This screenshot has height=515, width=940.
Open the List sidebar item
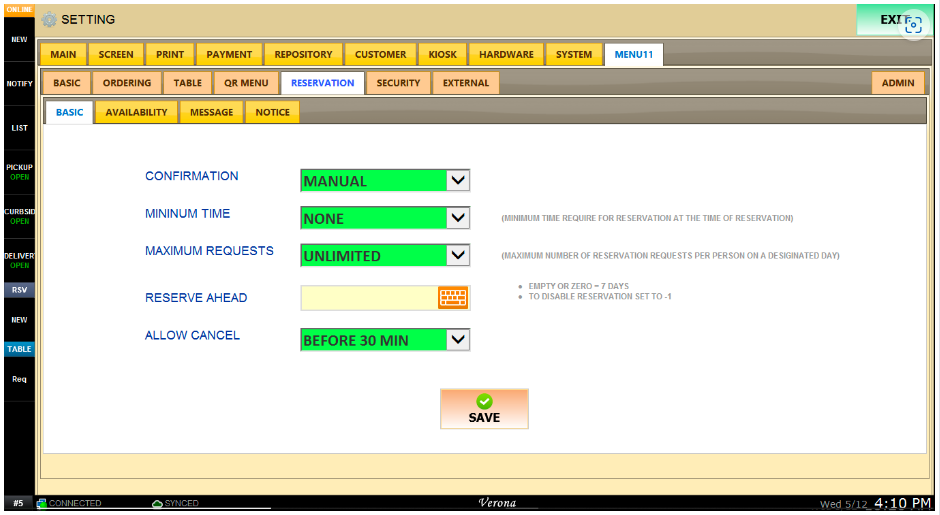tap(19, 128)
